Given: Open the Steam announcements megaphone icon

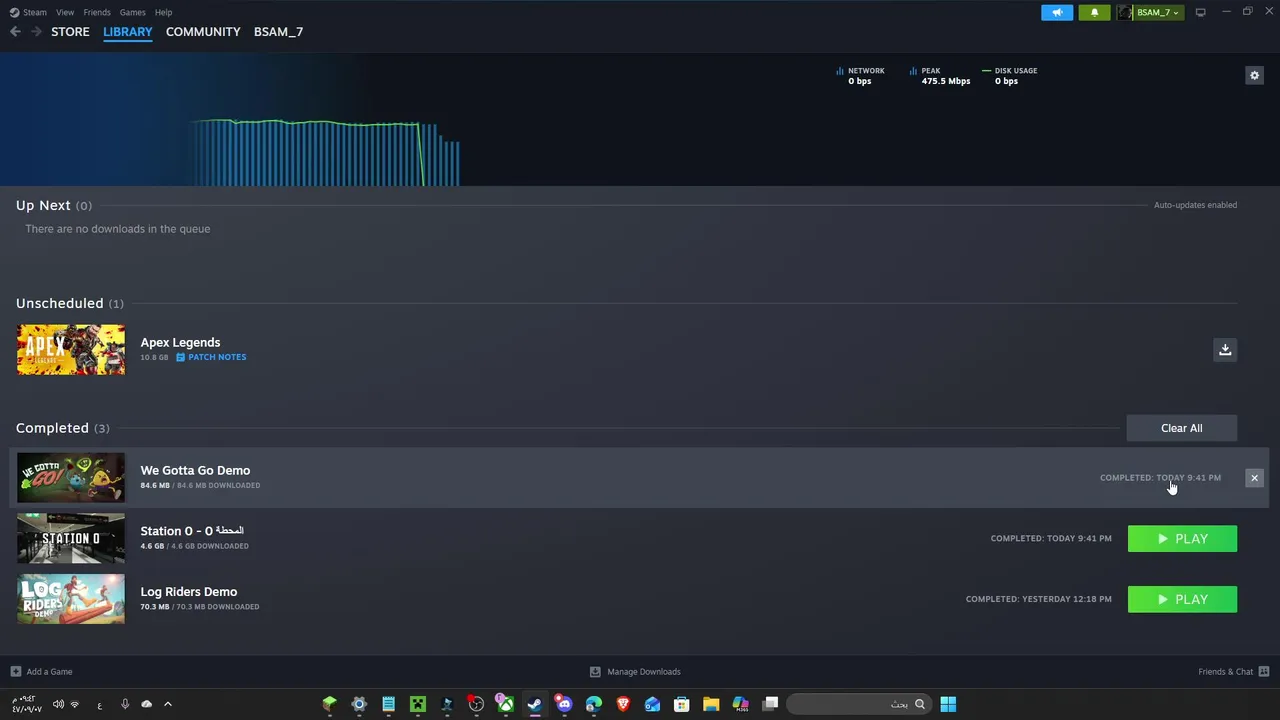Looking at the screenshot, I should click(x=1057, y=12).
